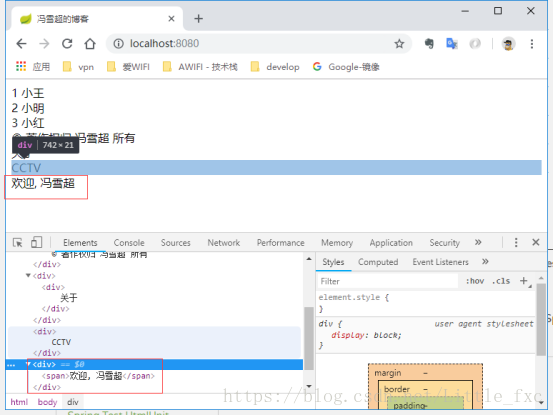The image size is (554, 416).
Task: Open the user profile avatar
Action: (508, 44)
